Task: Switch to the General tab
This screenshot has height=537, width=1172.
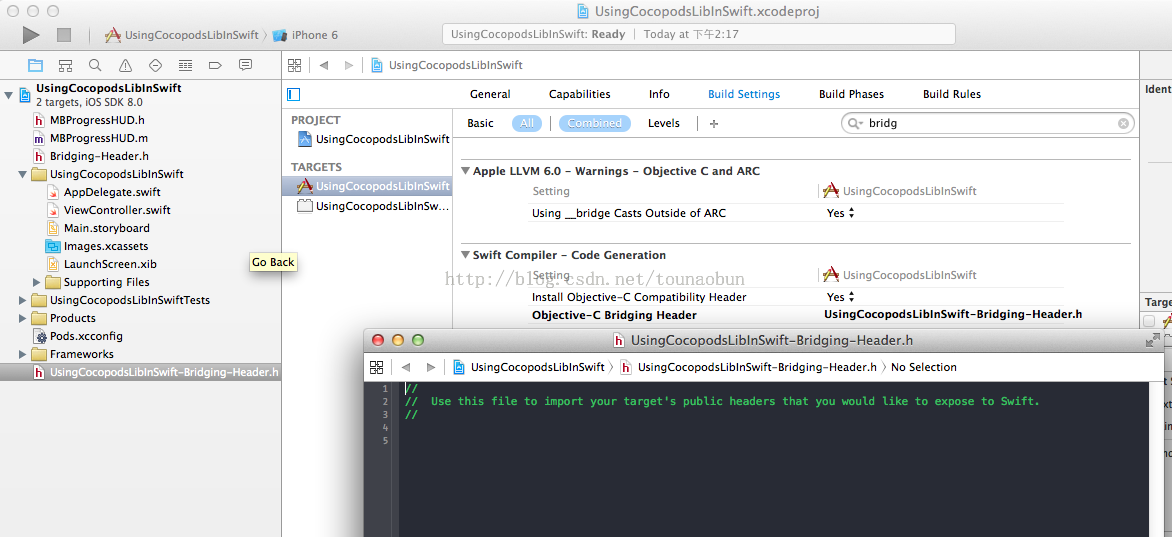Action: 490,94
